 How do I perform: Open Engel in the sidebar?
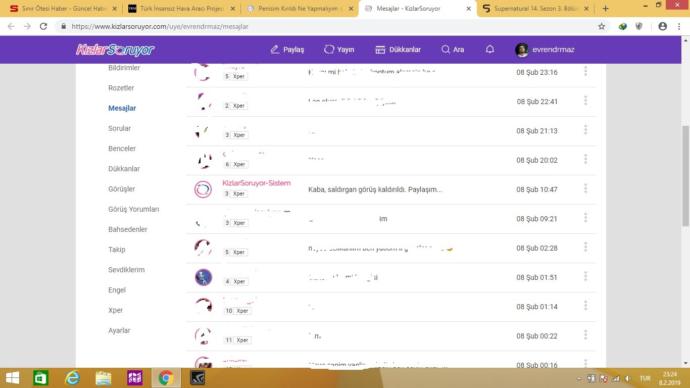coord(117,290)
